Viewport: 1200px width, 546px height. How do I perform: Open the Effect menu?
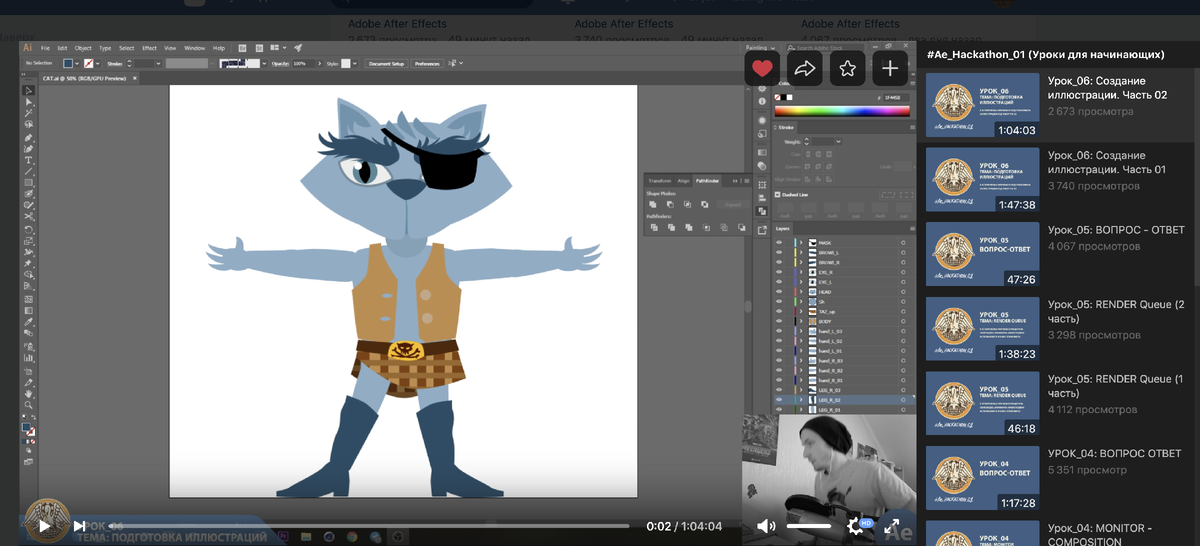point(149,48)
